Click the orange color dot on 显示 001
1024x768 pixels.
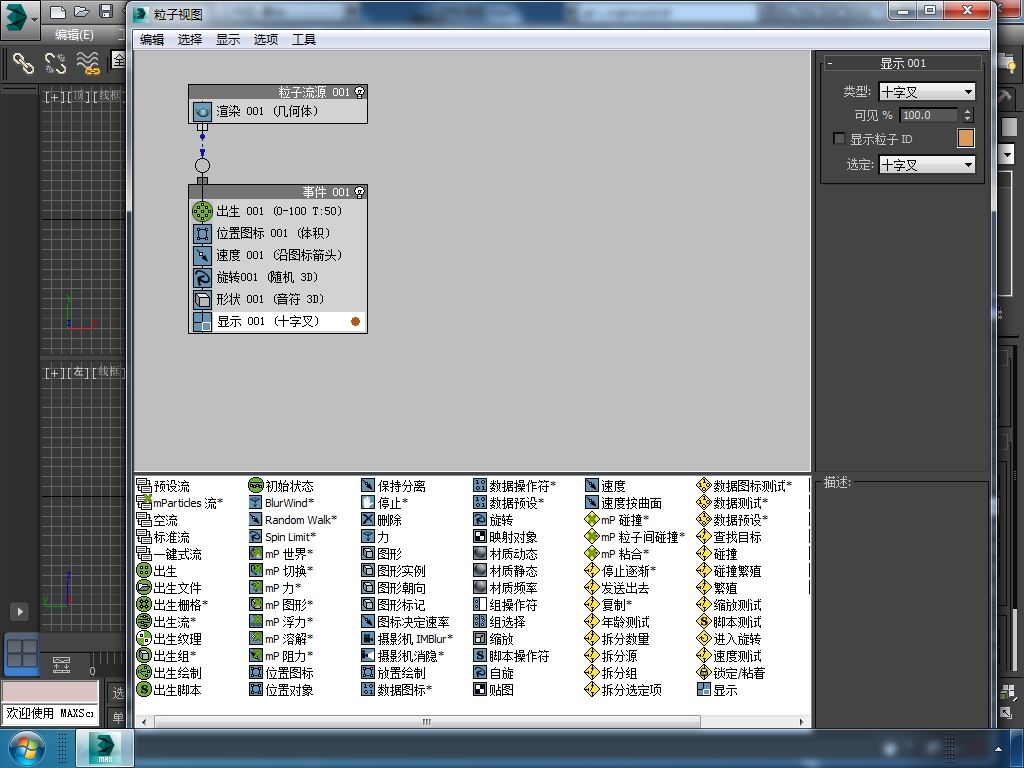tap(355, 321)
